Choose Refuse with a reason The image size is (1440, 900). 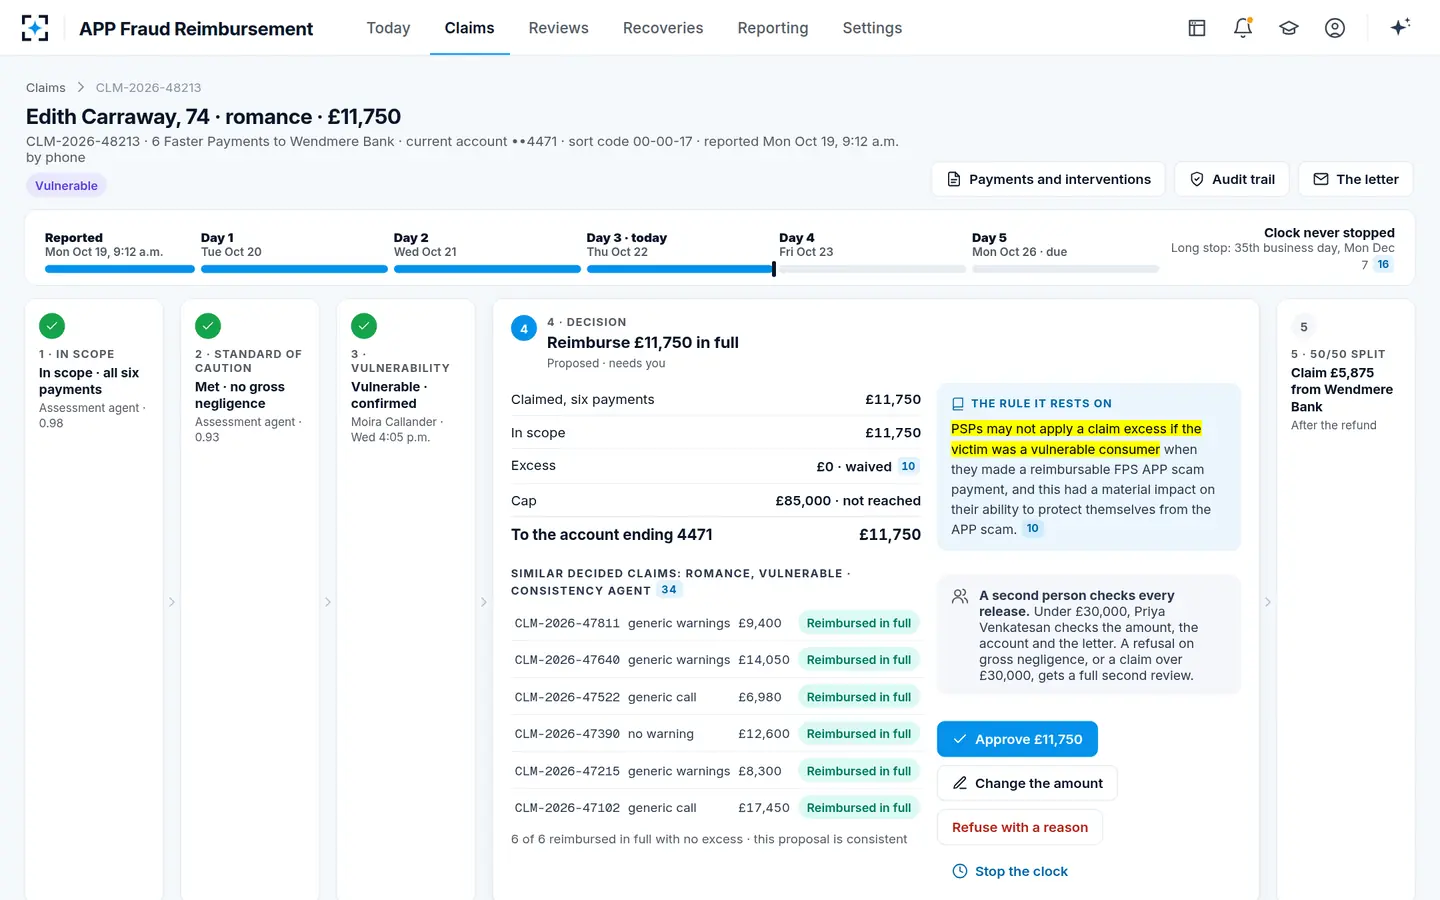click(1020, 827)
